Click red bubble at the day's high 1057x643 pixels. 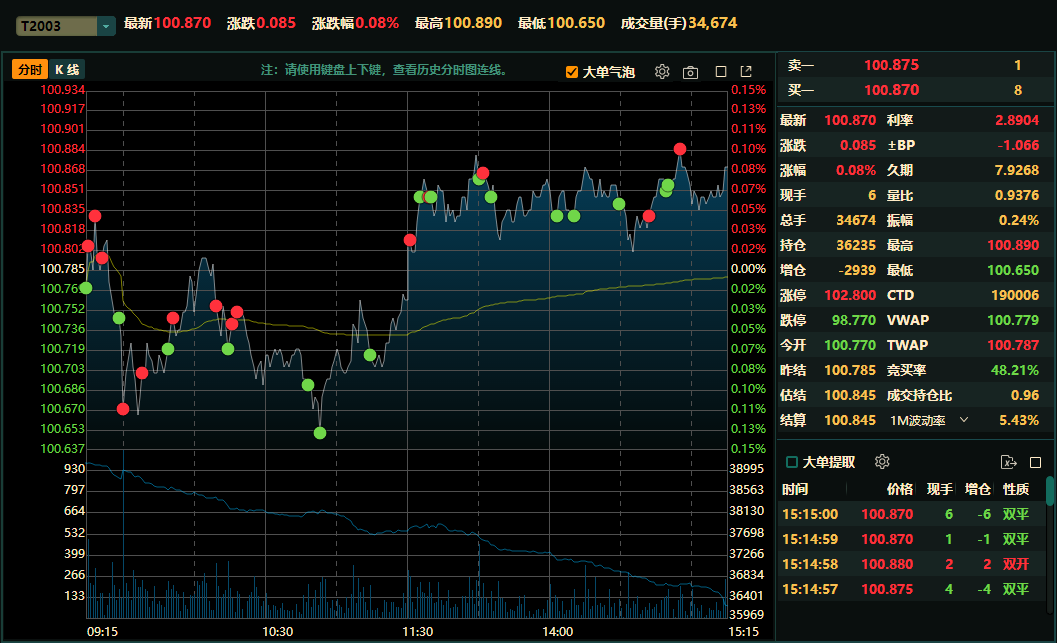(680, 149)
